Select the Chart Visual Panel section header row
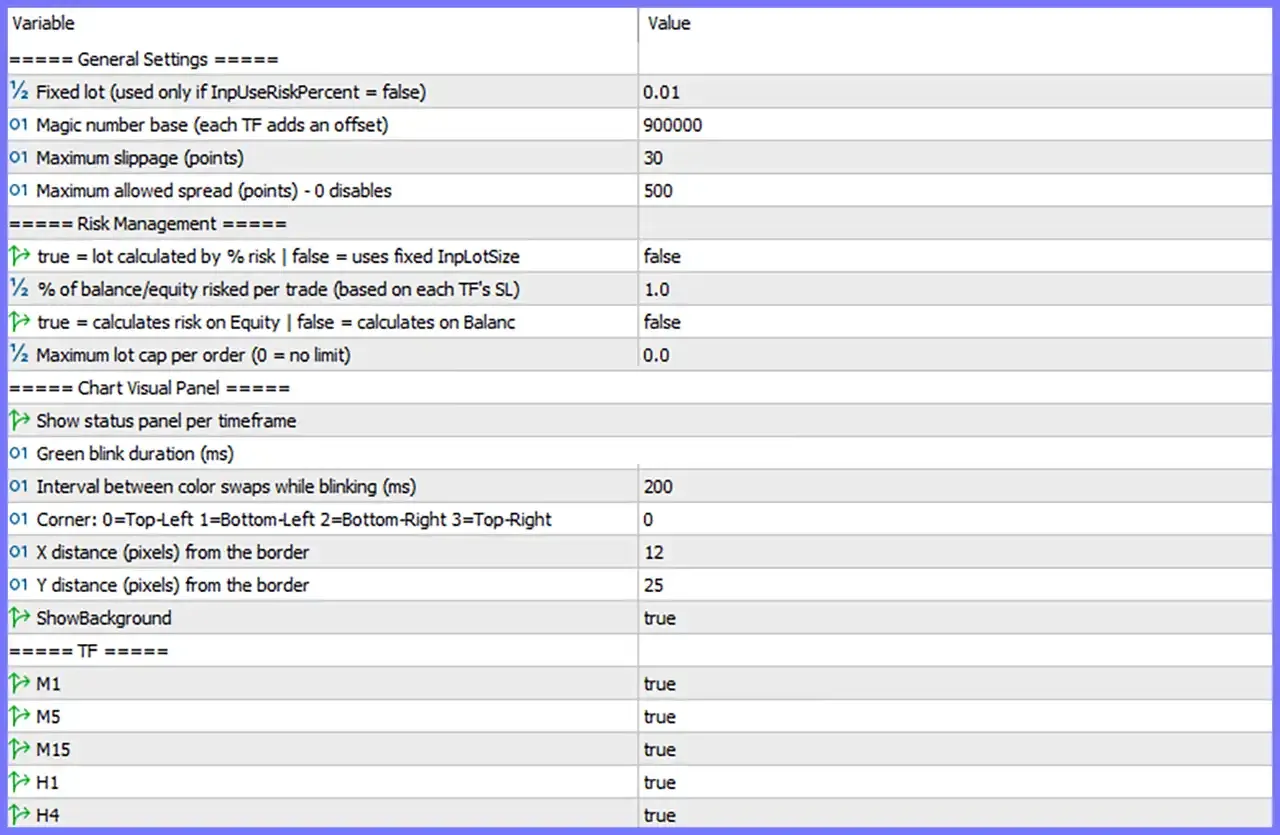This screenshot has width=1280, height=835. tap(640, 388)
